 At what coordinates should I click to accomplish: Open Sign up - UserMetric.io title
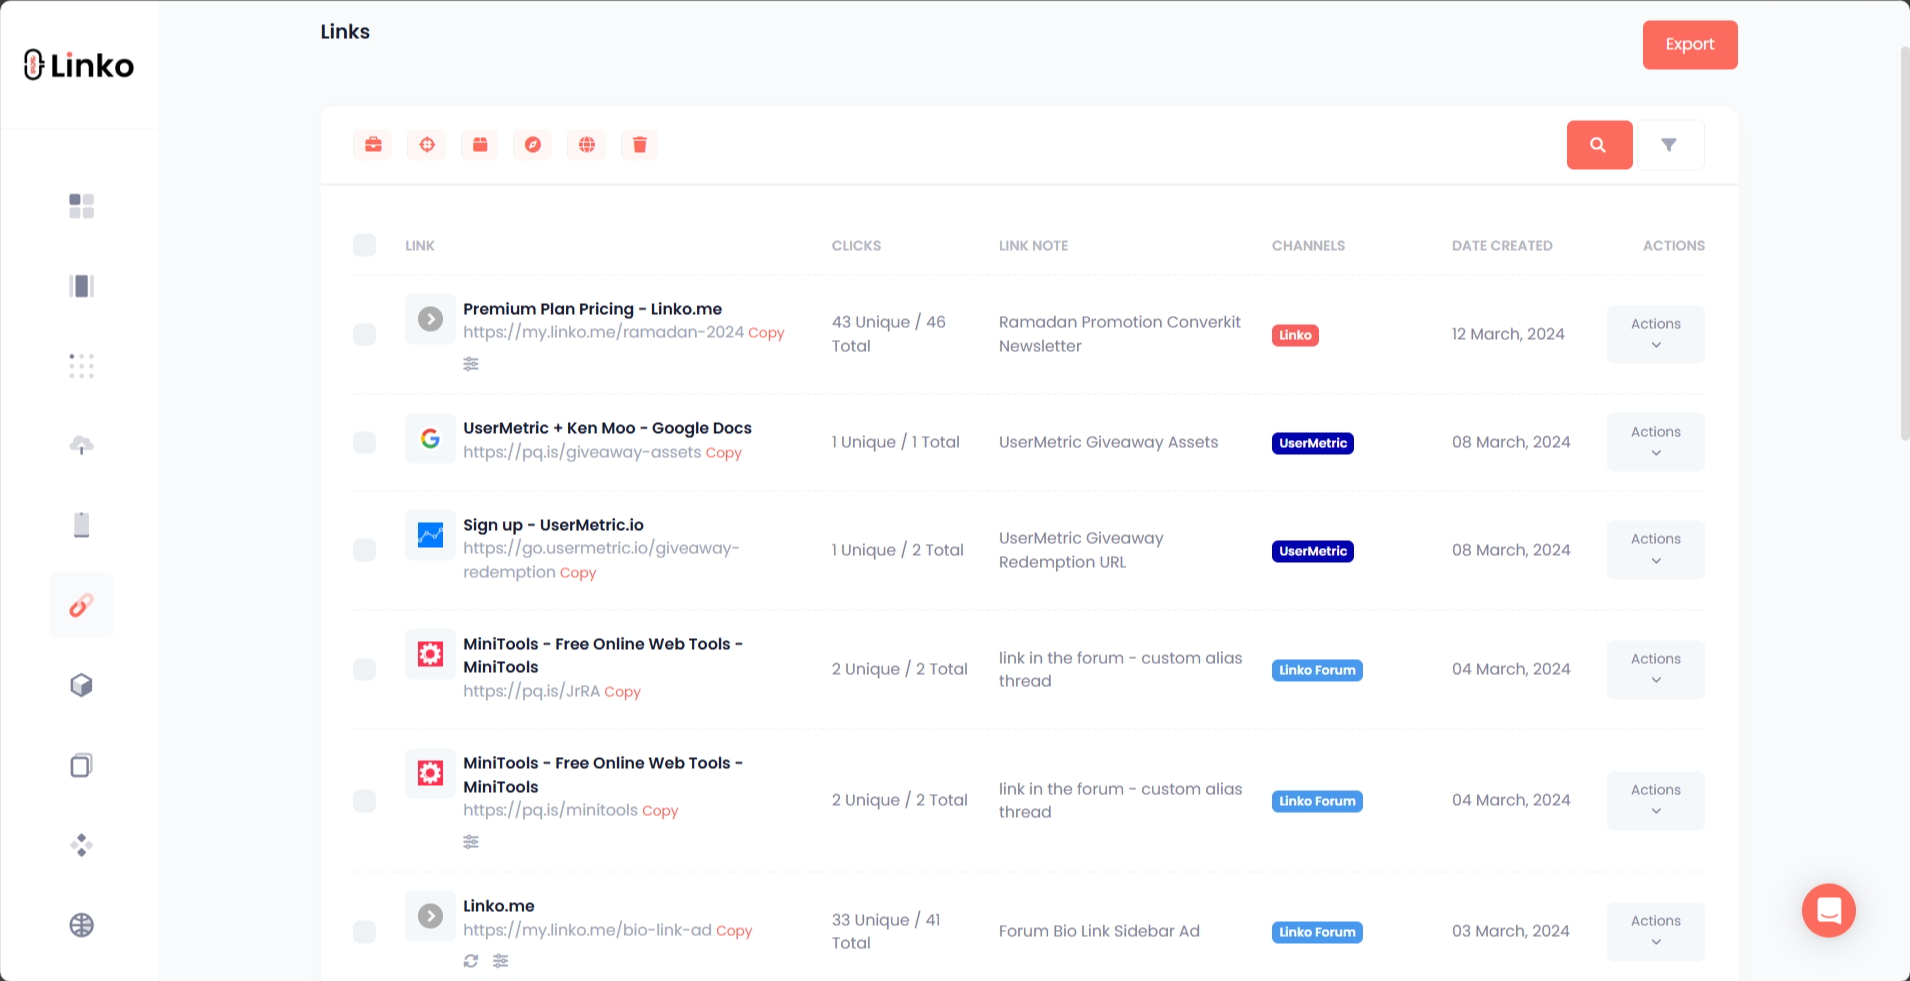(x=553, y=525)
